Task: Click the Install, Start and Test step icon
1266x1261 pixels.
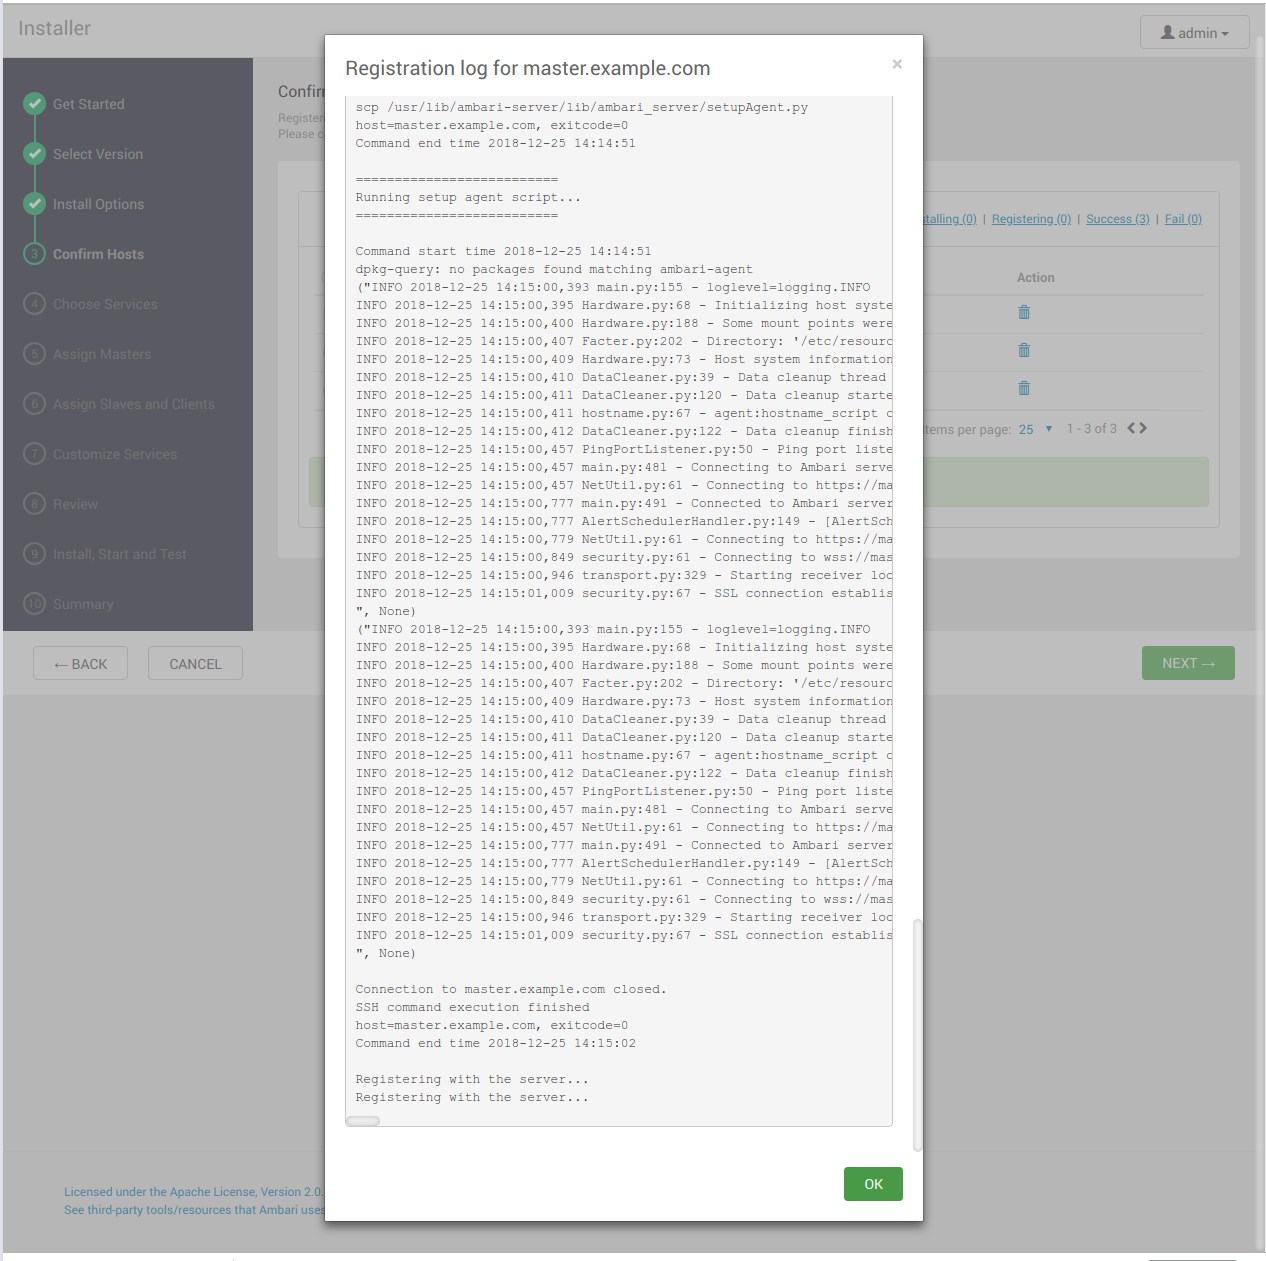Action: (x=35, y=554)
